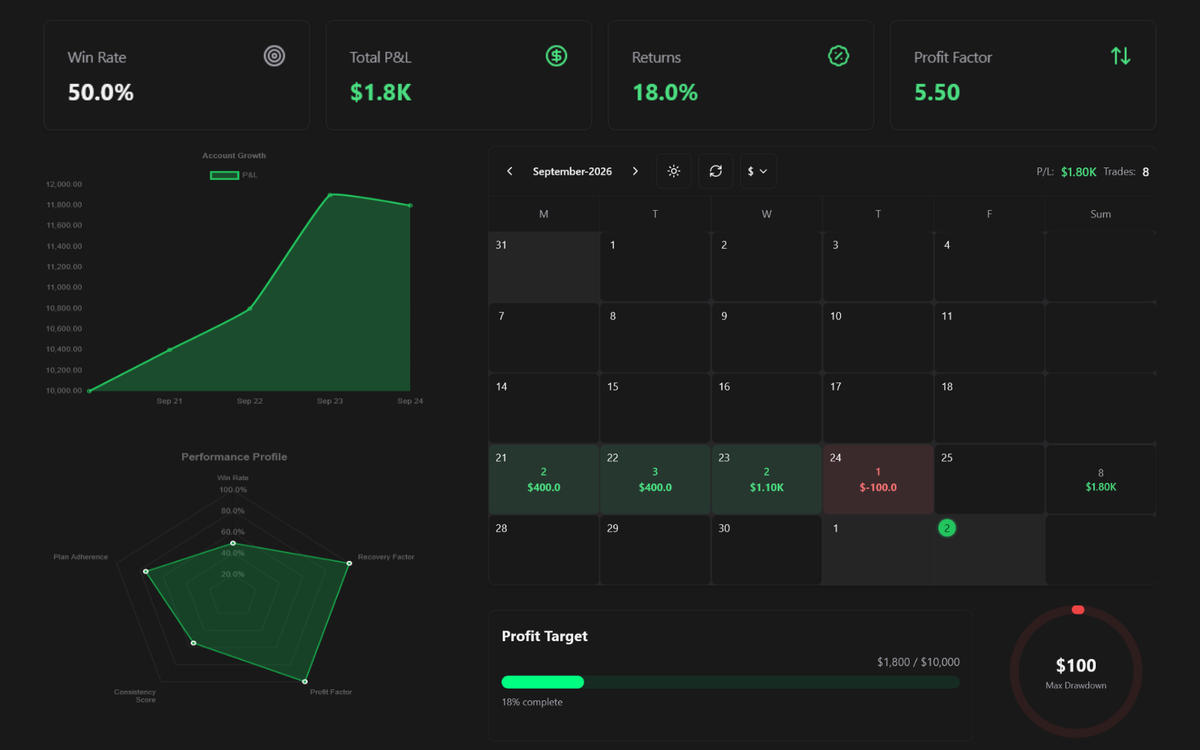Click the '18% complete' text
Viewport: 1200px width, 750px height.
[532, 702]
